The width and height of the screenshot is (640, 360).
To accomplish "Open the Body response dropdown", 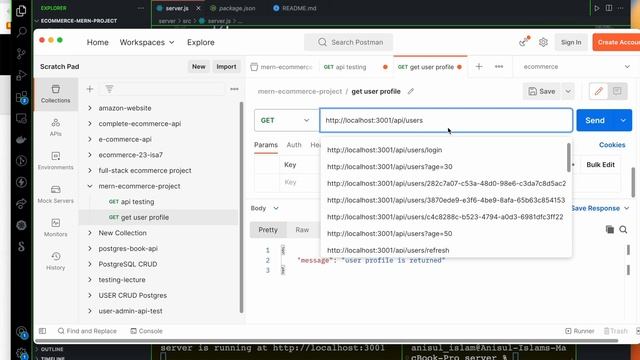I will pyautogui.click(x=264, y=208).
